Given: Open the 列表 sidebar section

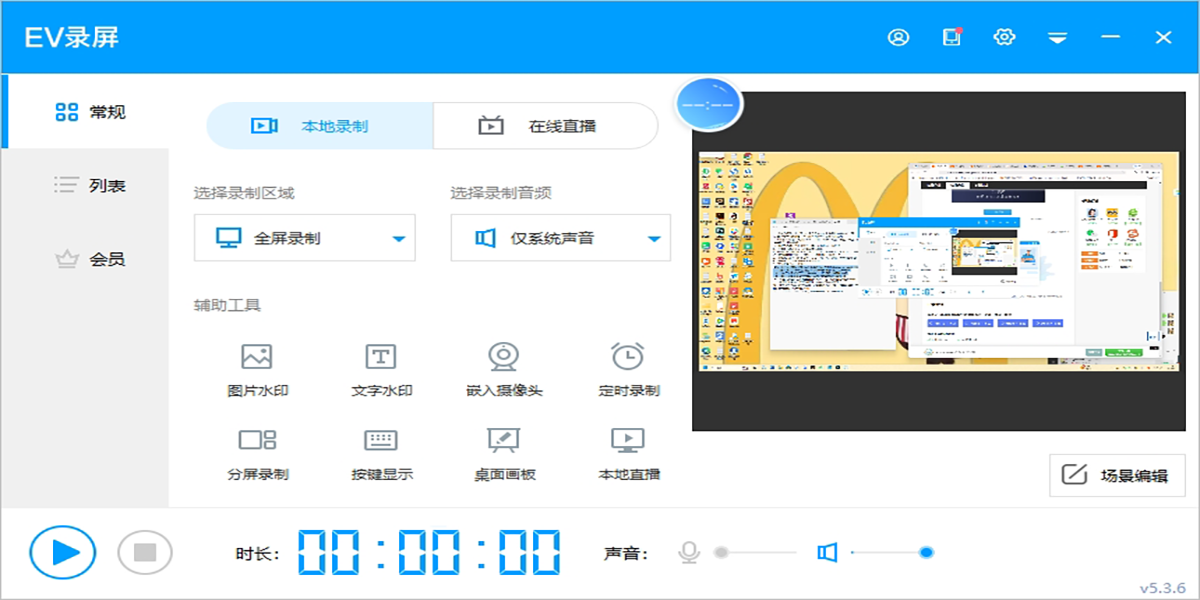Looking at the screenshot, I should point(93,185).
